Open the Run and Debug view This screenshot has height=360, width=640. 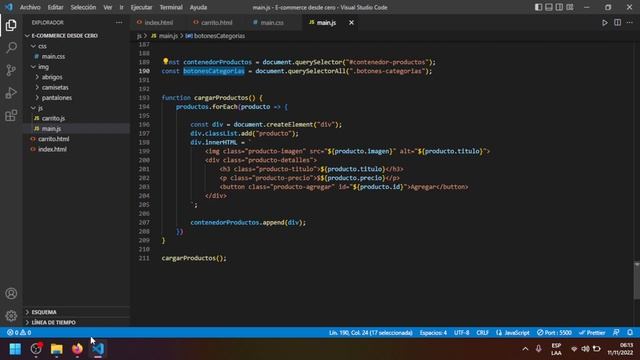click(11, 93)
